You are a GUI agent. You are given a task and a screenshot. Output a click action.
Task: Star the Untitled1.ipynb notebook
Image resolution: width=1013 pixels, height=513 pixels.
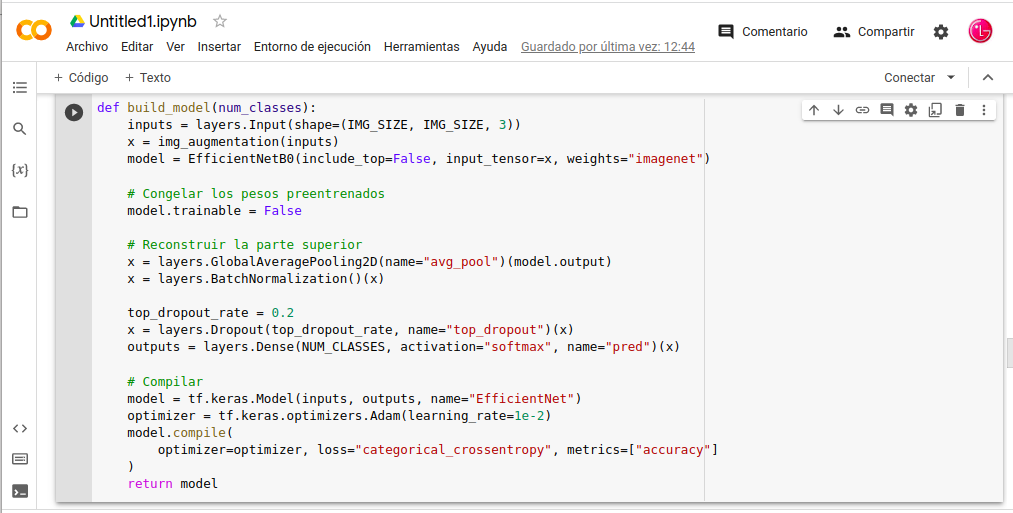pyautogui.click(x=221, y=21)
